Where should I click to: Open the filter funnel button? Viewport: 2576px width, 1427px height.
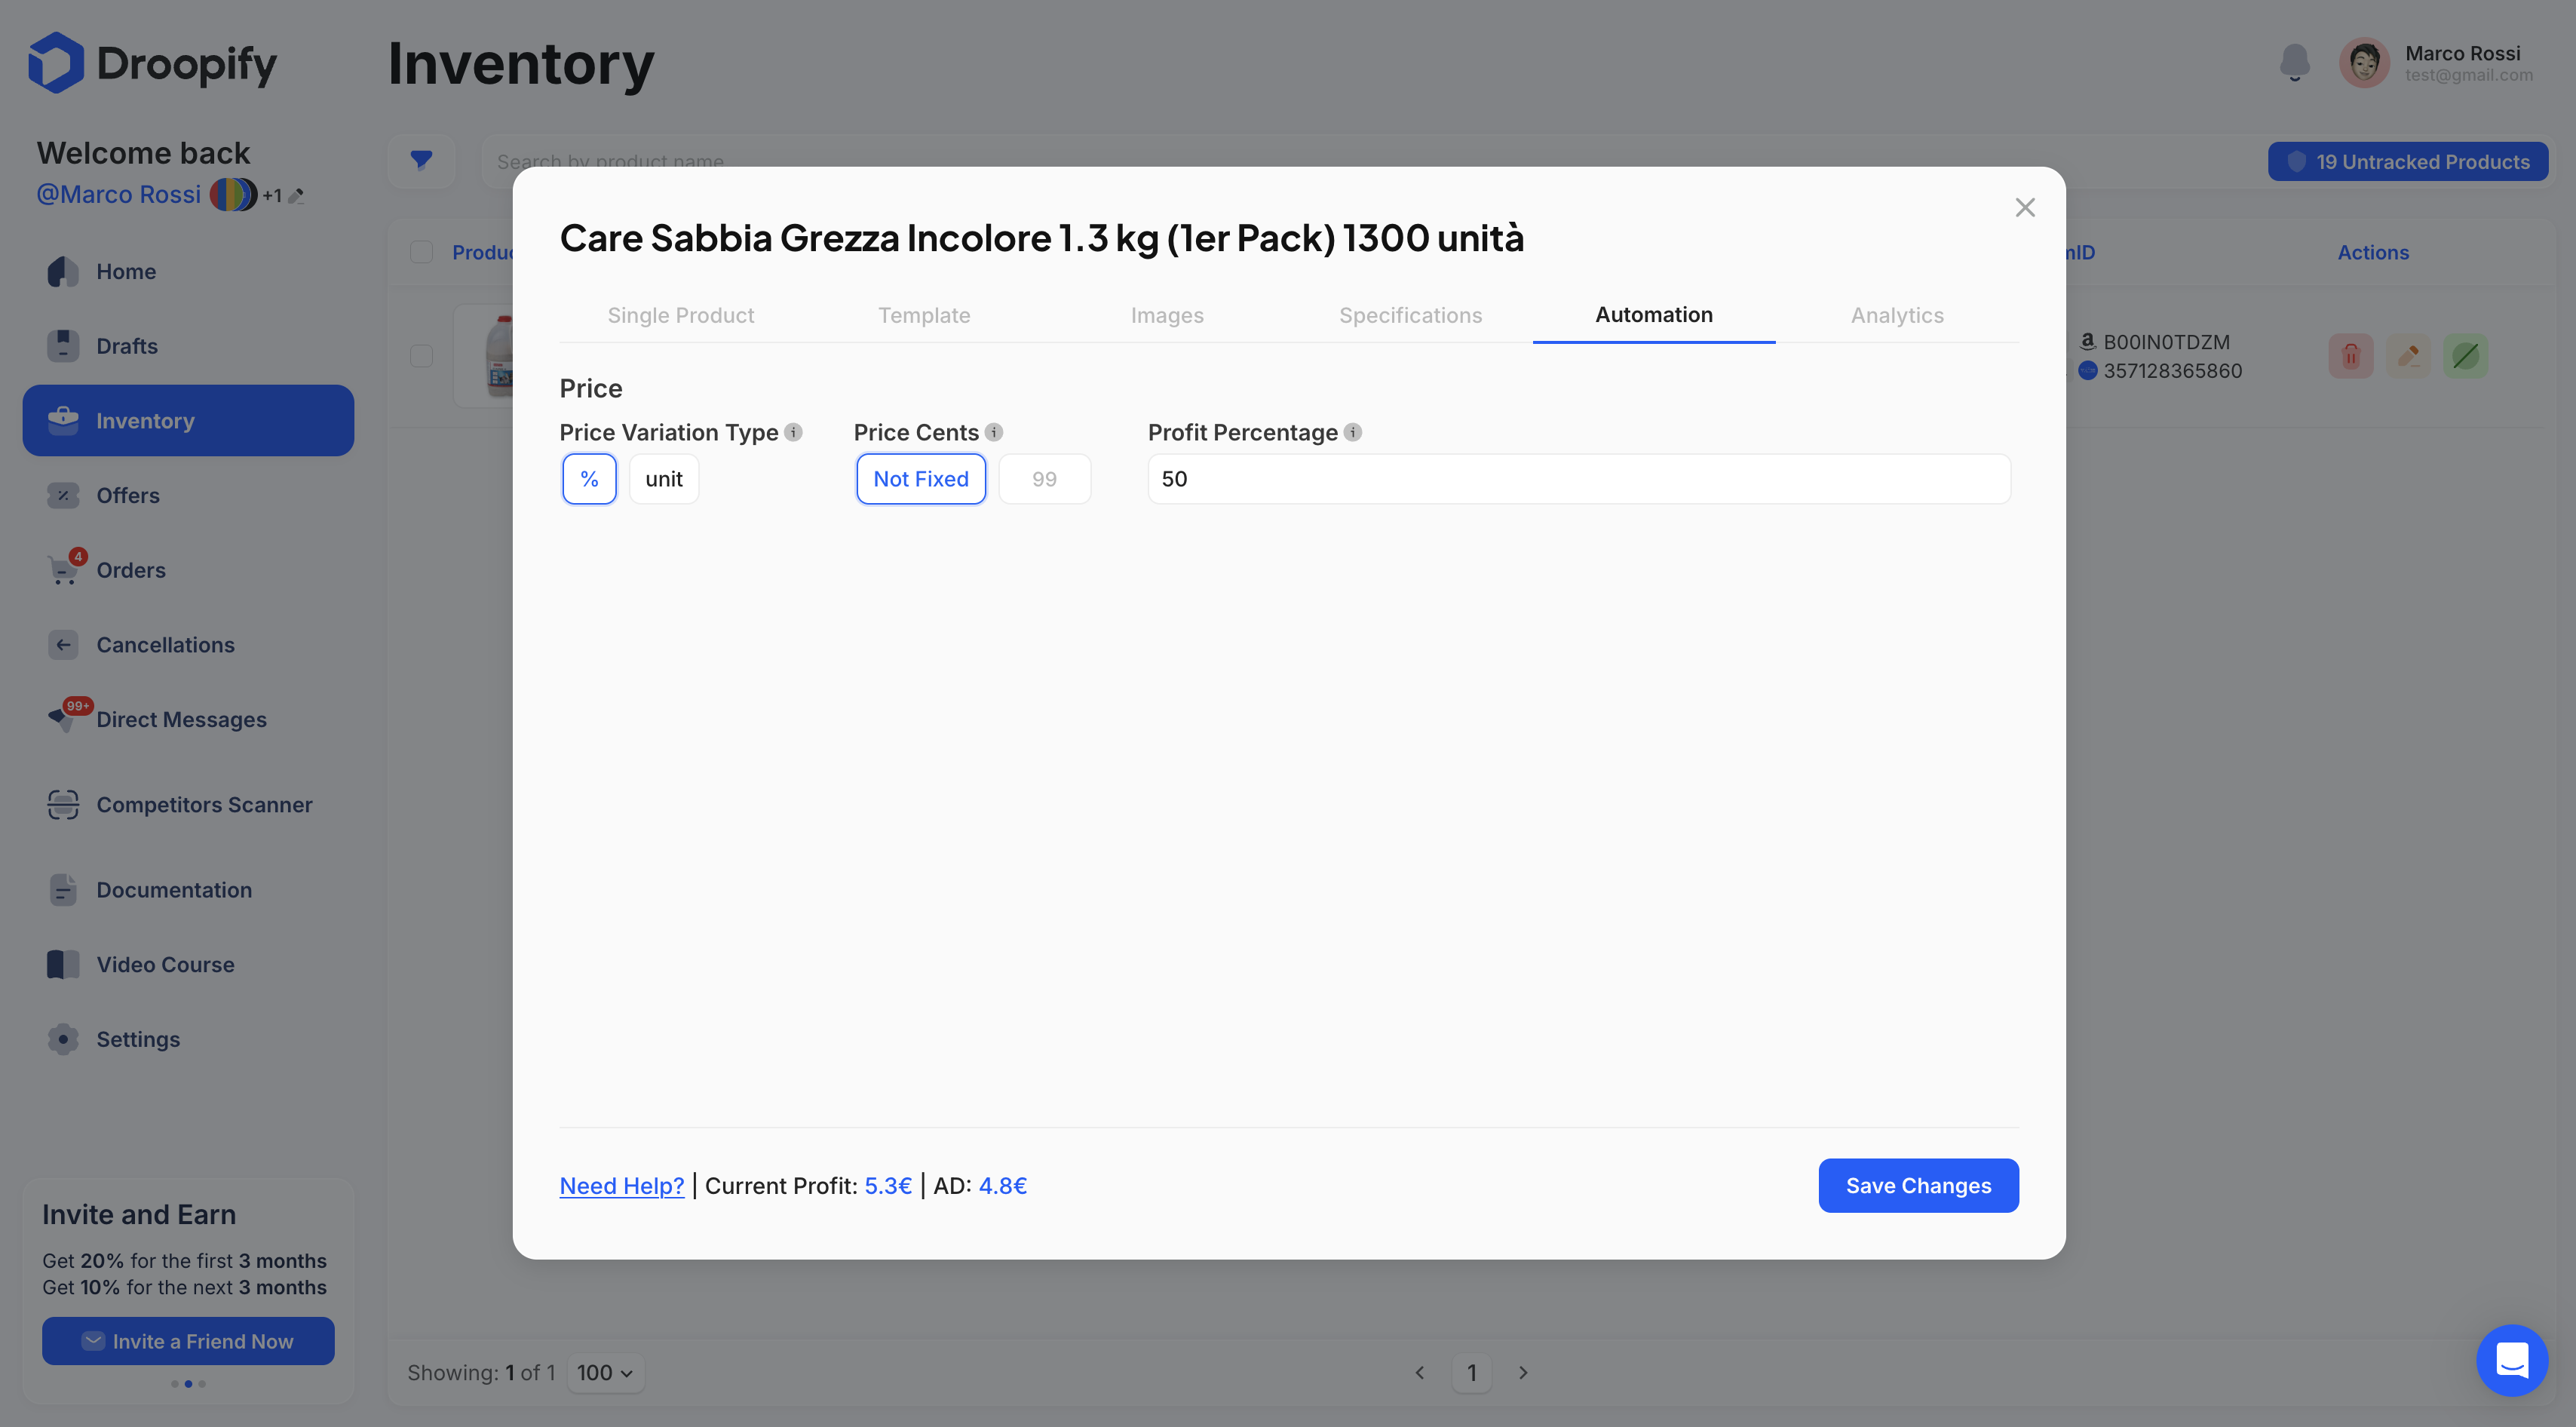[421, 160]
